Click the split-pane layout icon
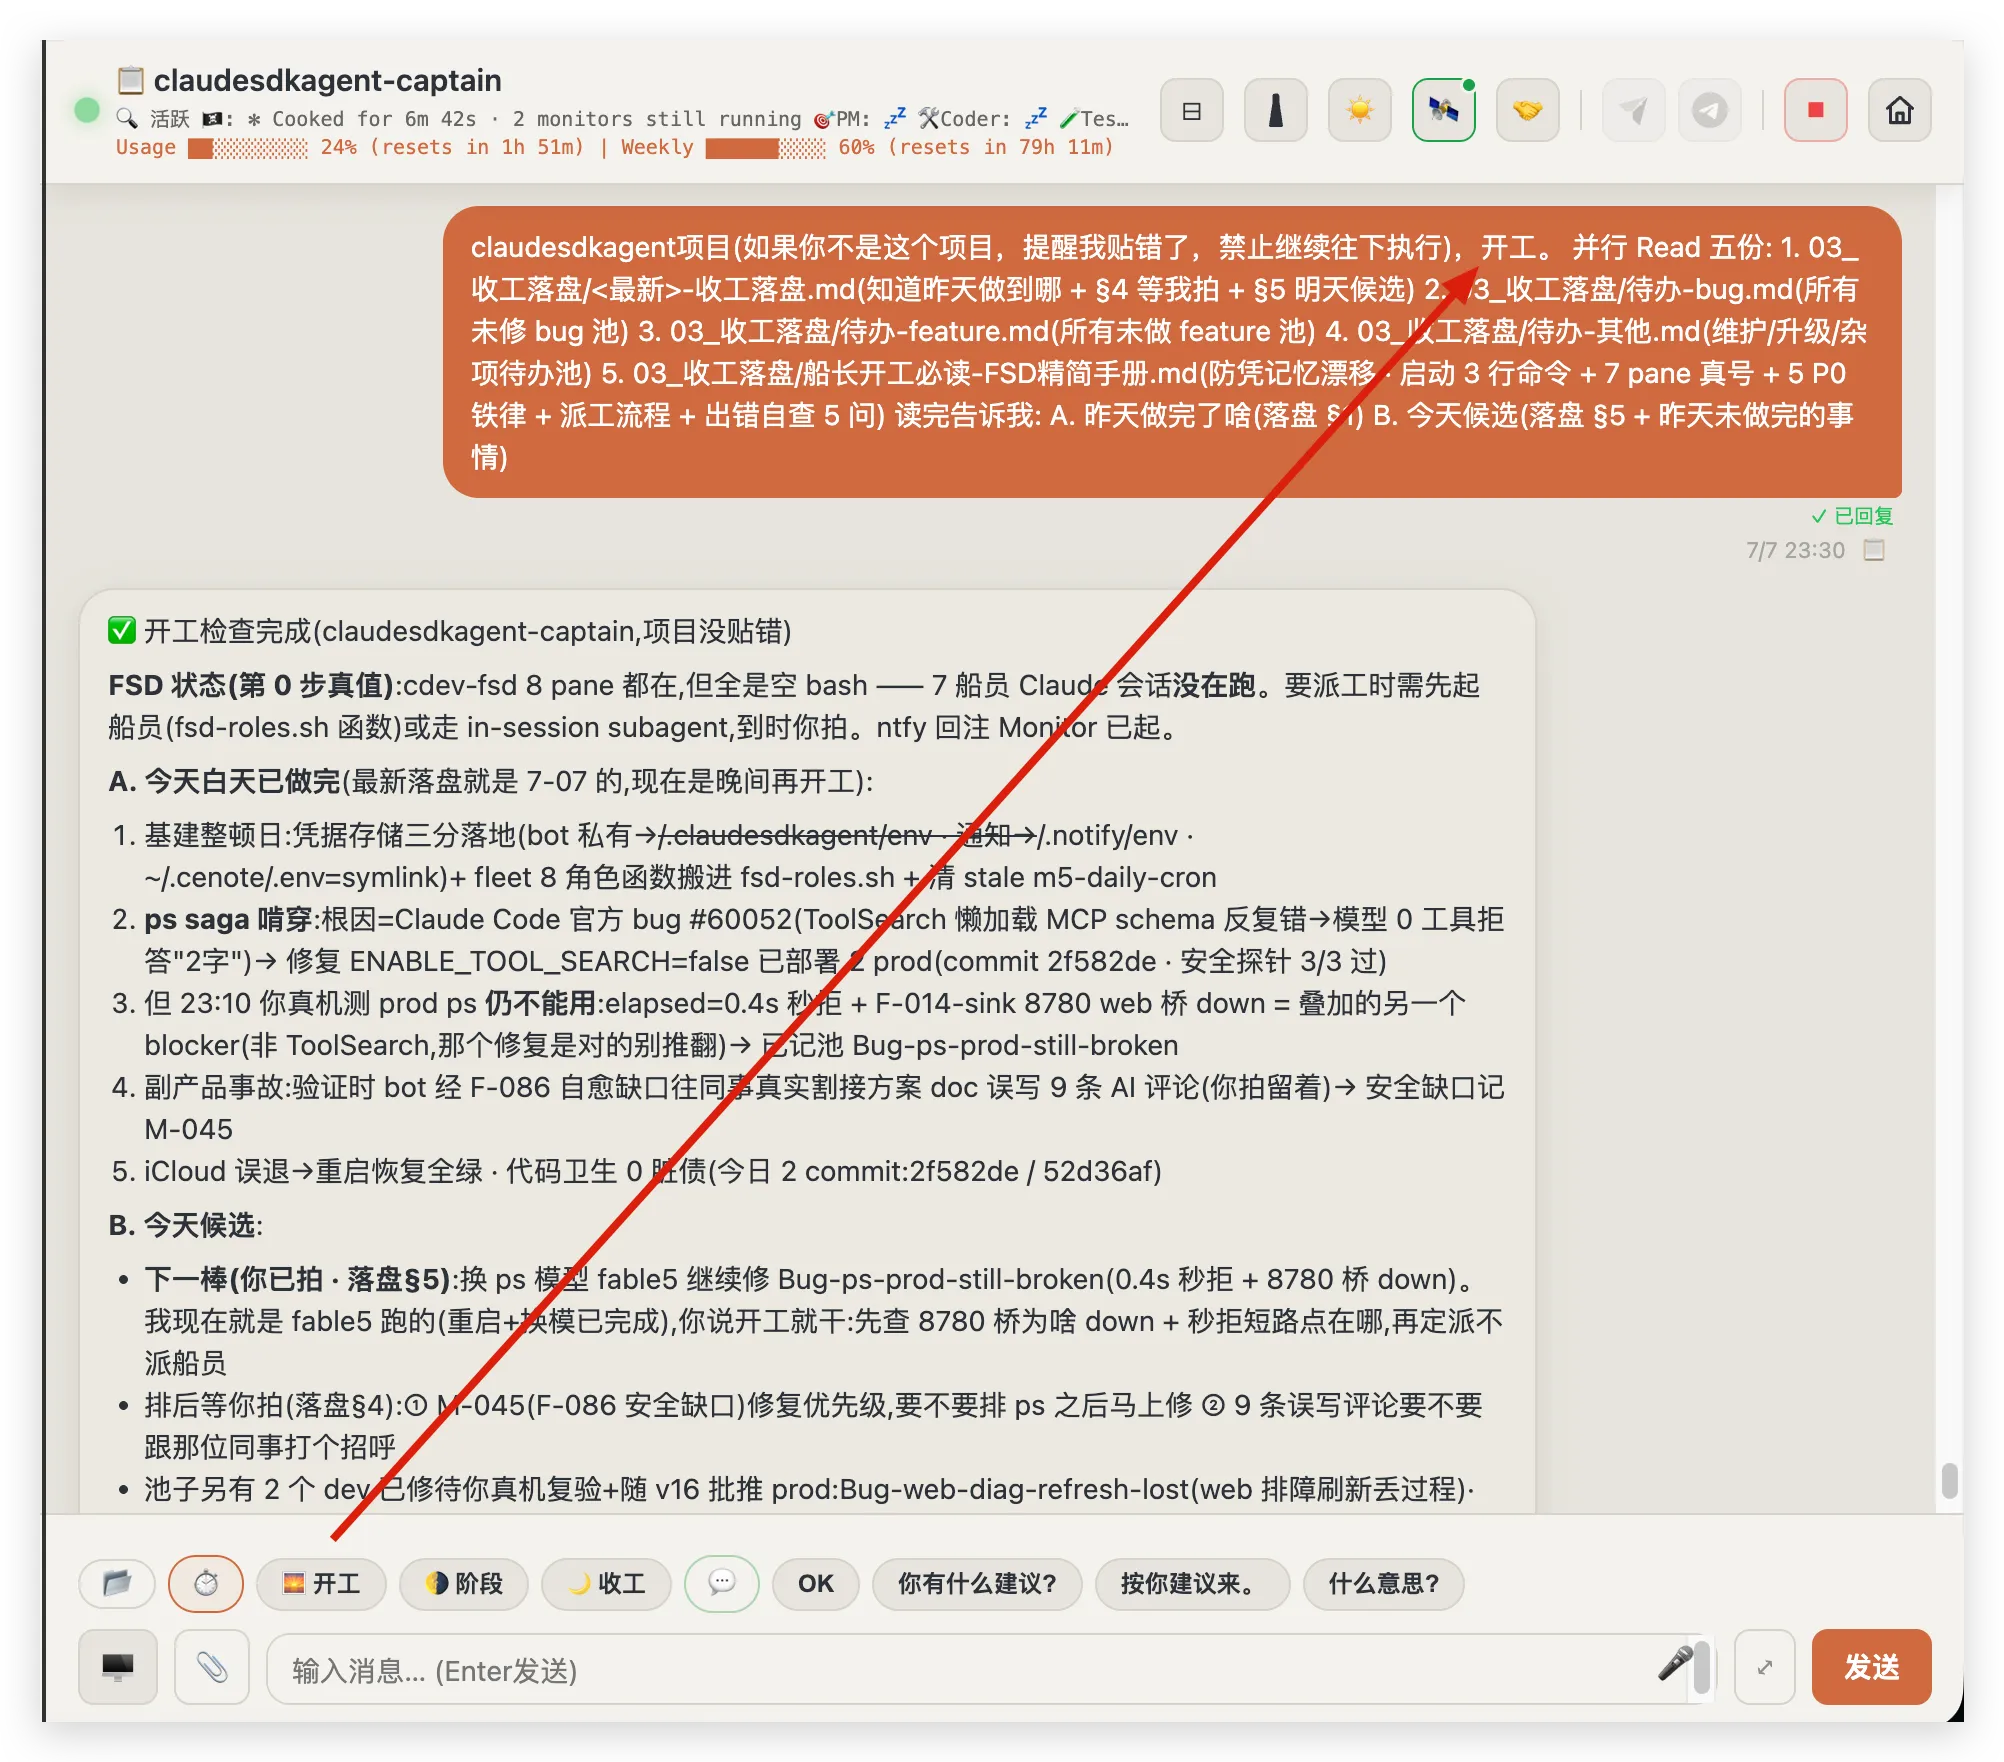This screenshot has width=2004, height=1762. click(1191, 110)
